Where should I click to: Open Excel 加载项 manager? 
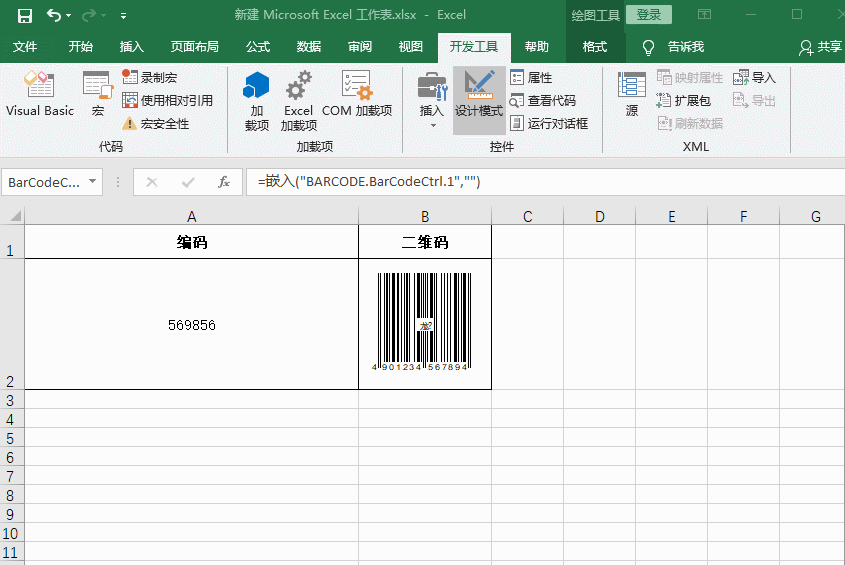tap(299, 101)
